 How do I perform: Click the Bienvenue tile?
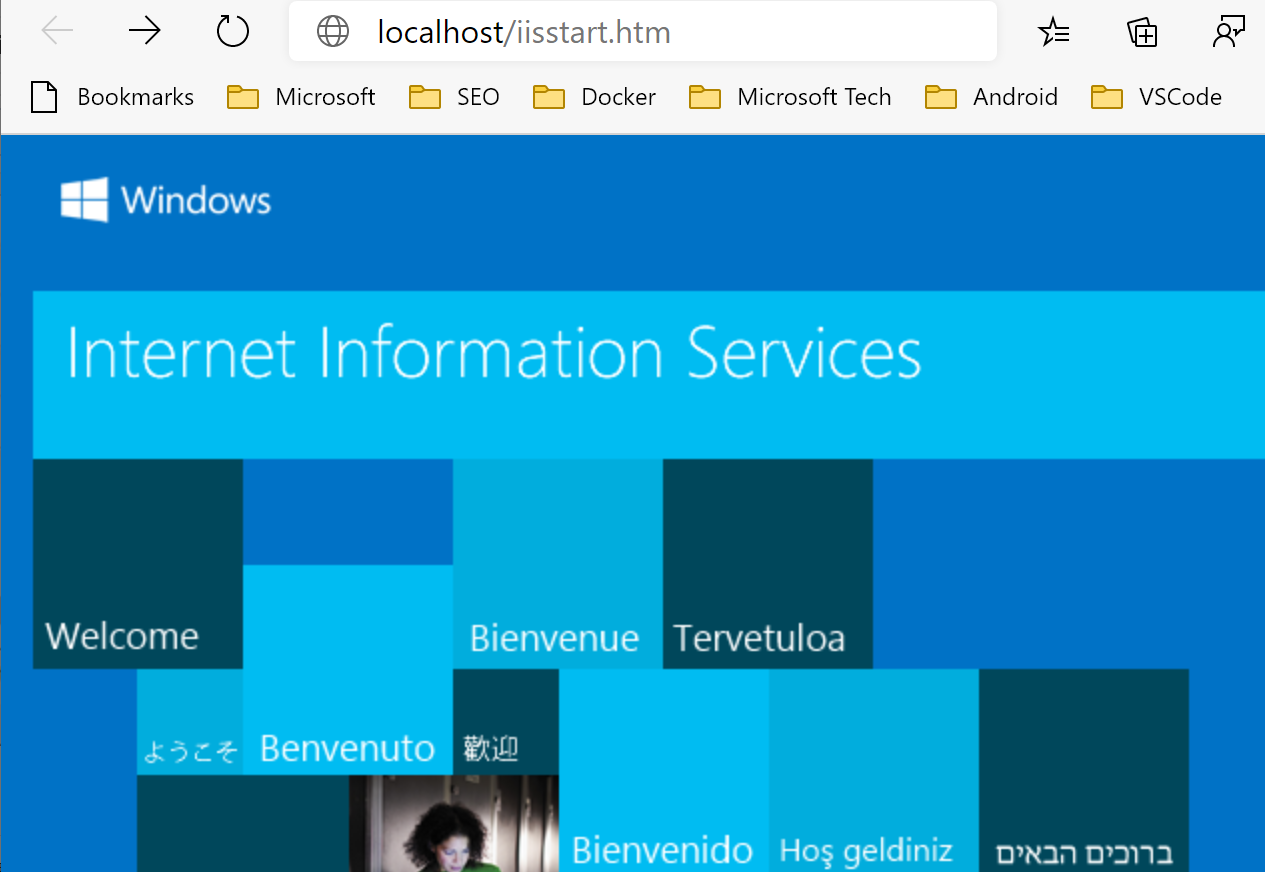[558, 564]
